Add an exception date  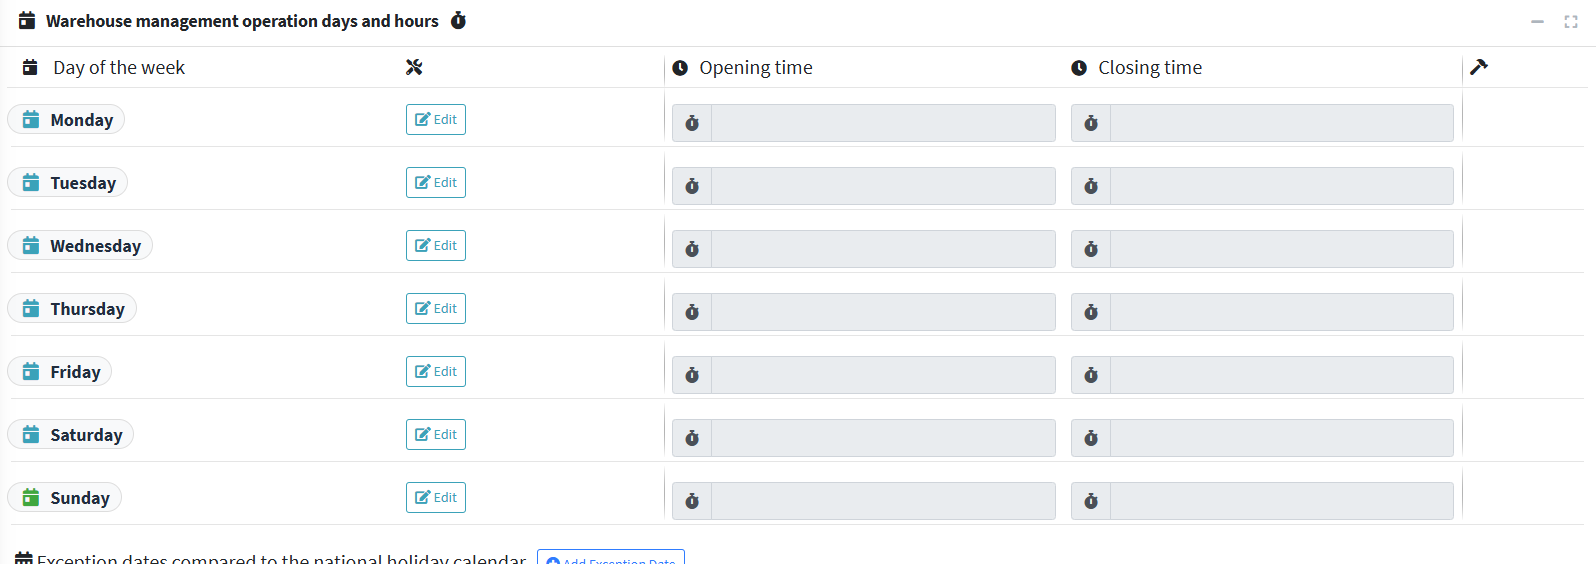(x=611, y=558)
